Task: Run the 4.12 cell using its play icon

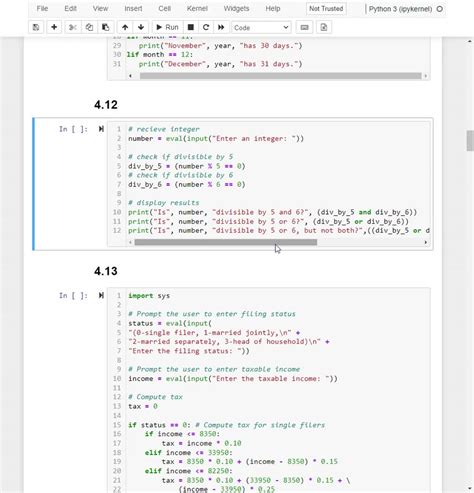Action: [101, 129]
